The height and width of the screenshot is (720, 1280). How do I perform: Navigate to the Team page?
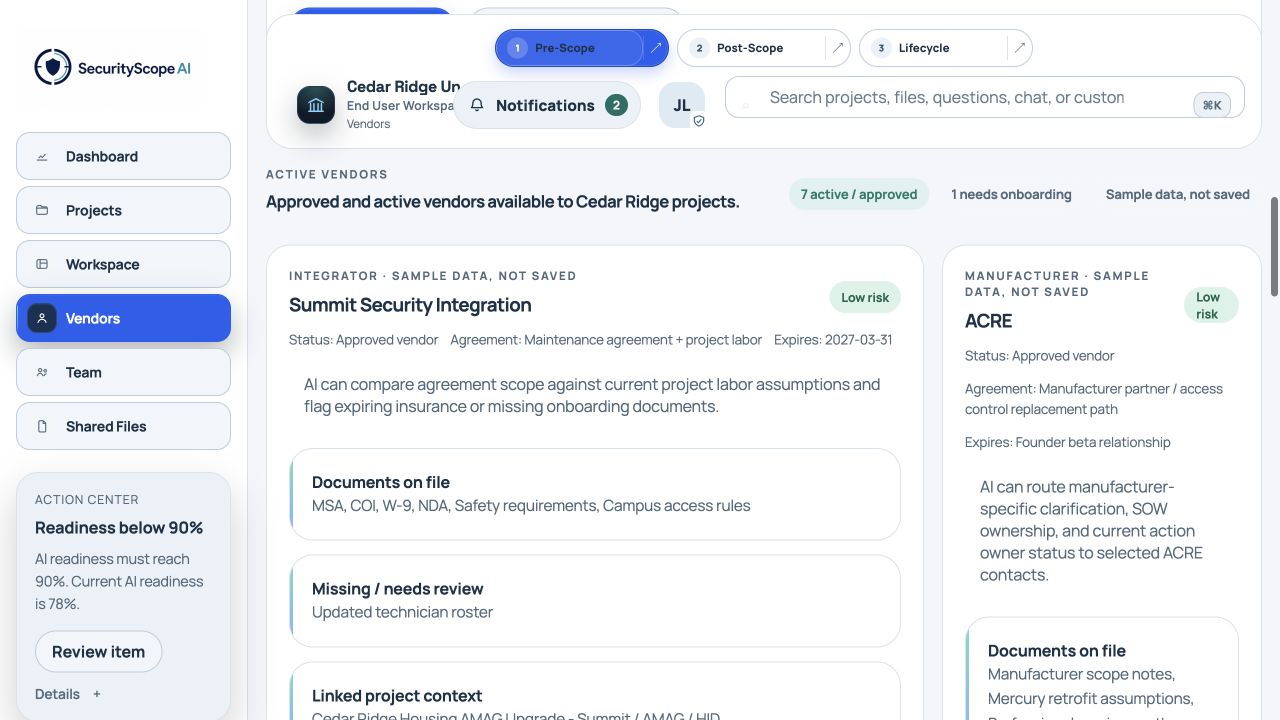point(123,373)
